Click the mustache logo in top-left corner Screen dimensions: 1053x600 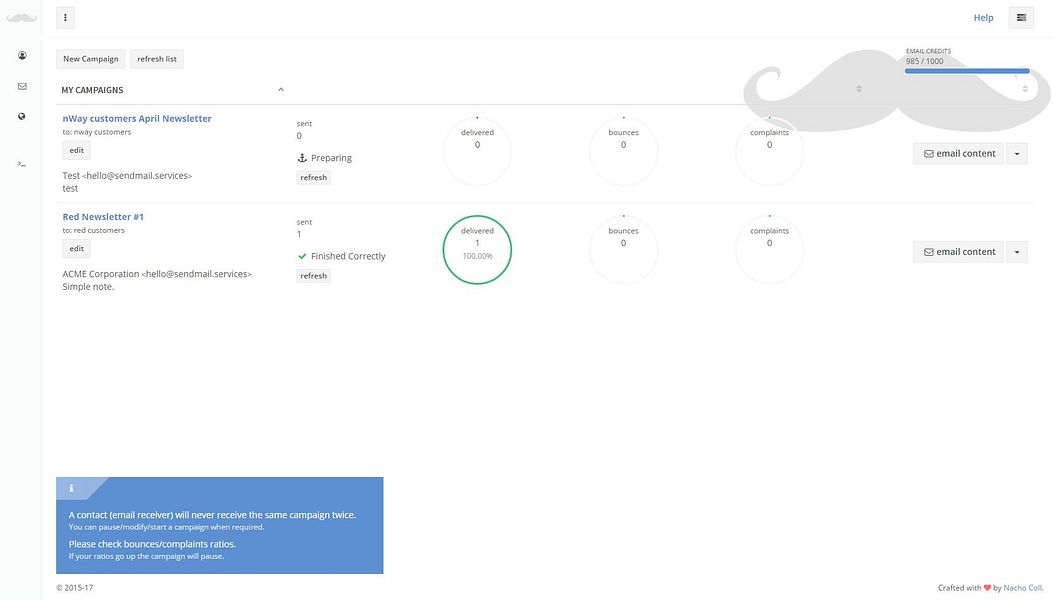[x=21, y=18]
